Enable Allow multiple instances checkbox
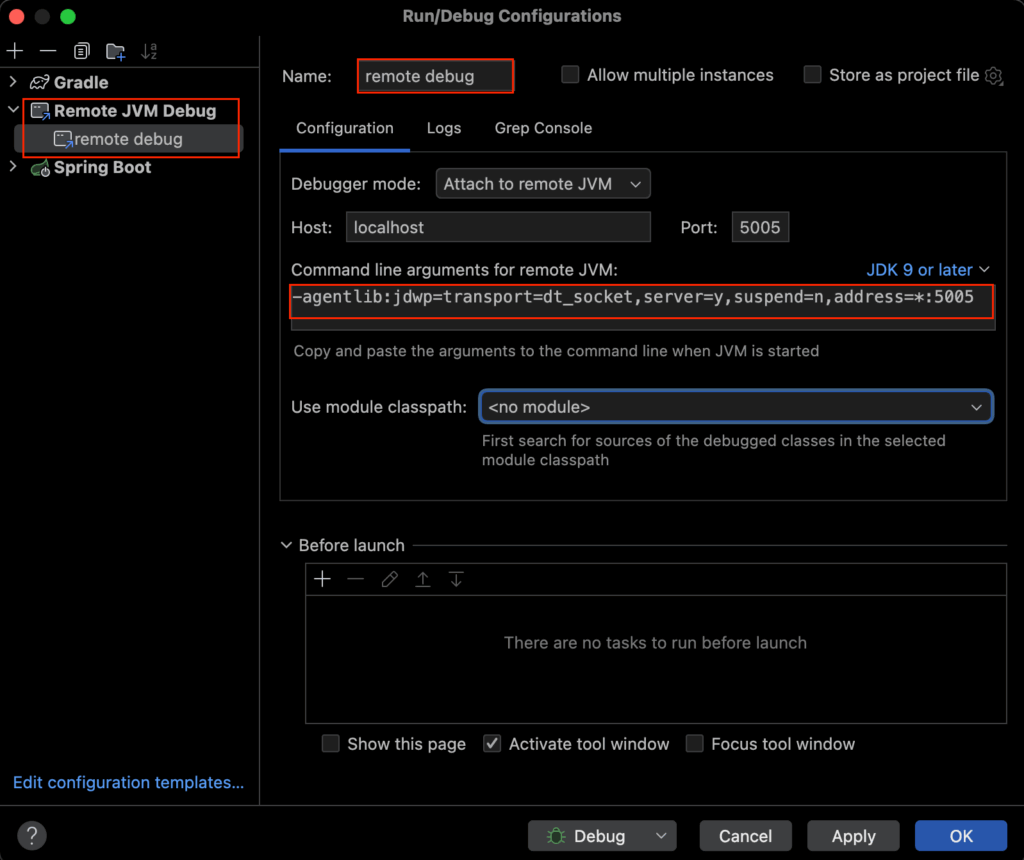The image size is (1024, 860). 570,74
